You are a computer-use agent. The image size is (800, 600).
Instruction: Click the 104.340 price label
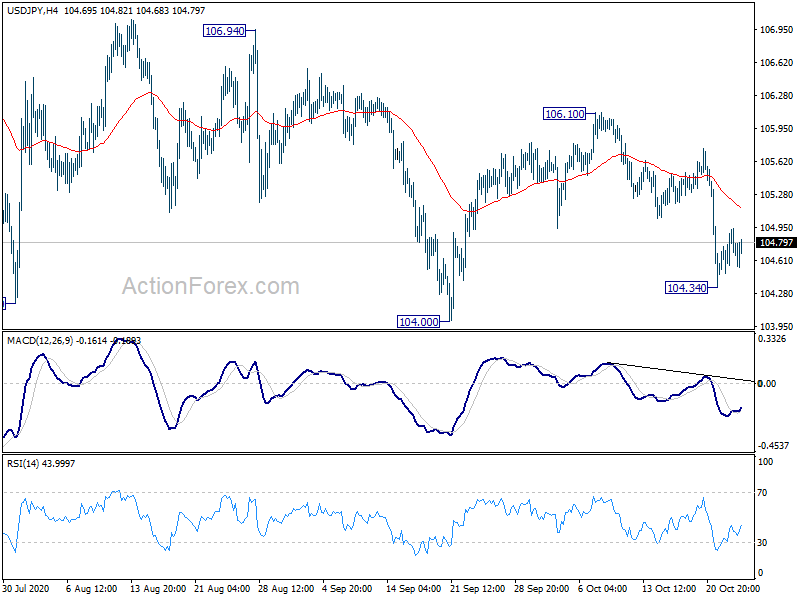(687, 288)
